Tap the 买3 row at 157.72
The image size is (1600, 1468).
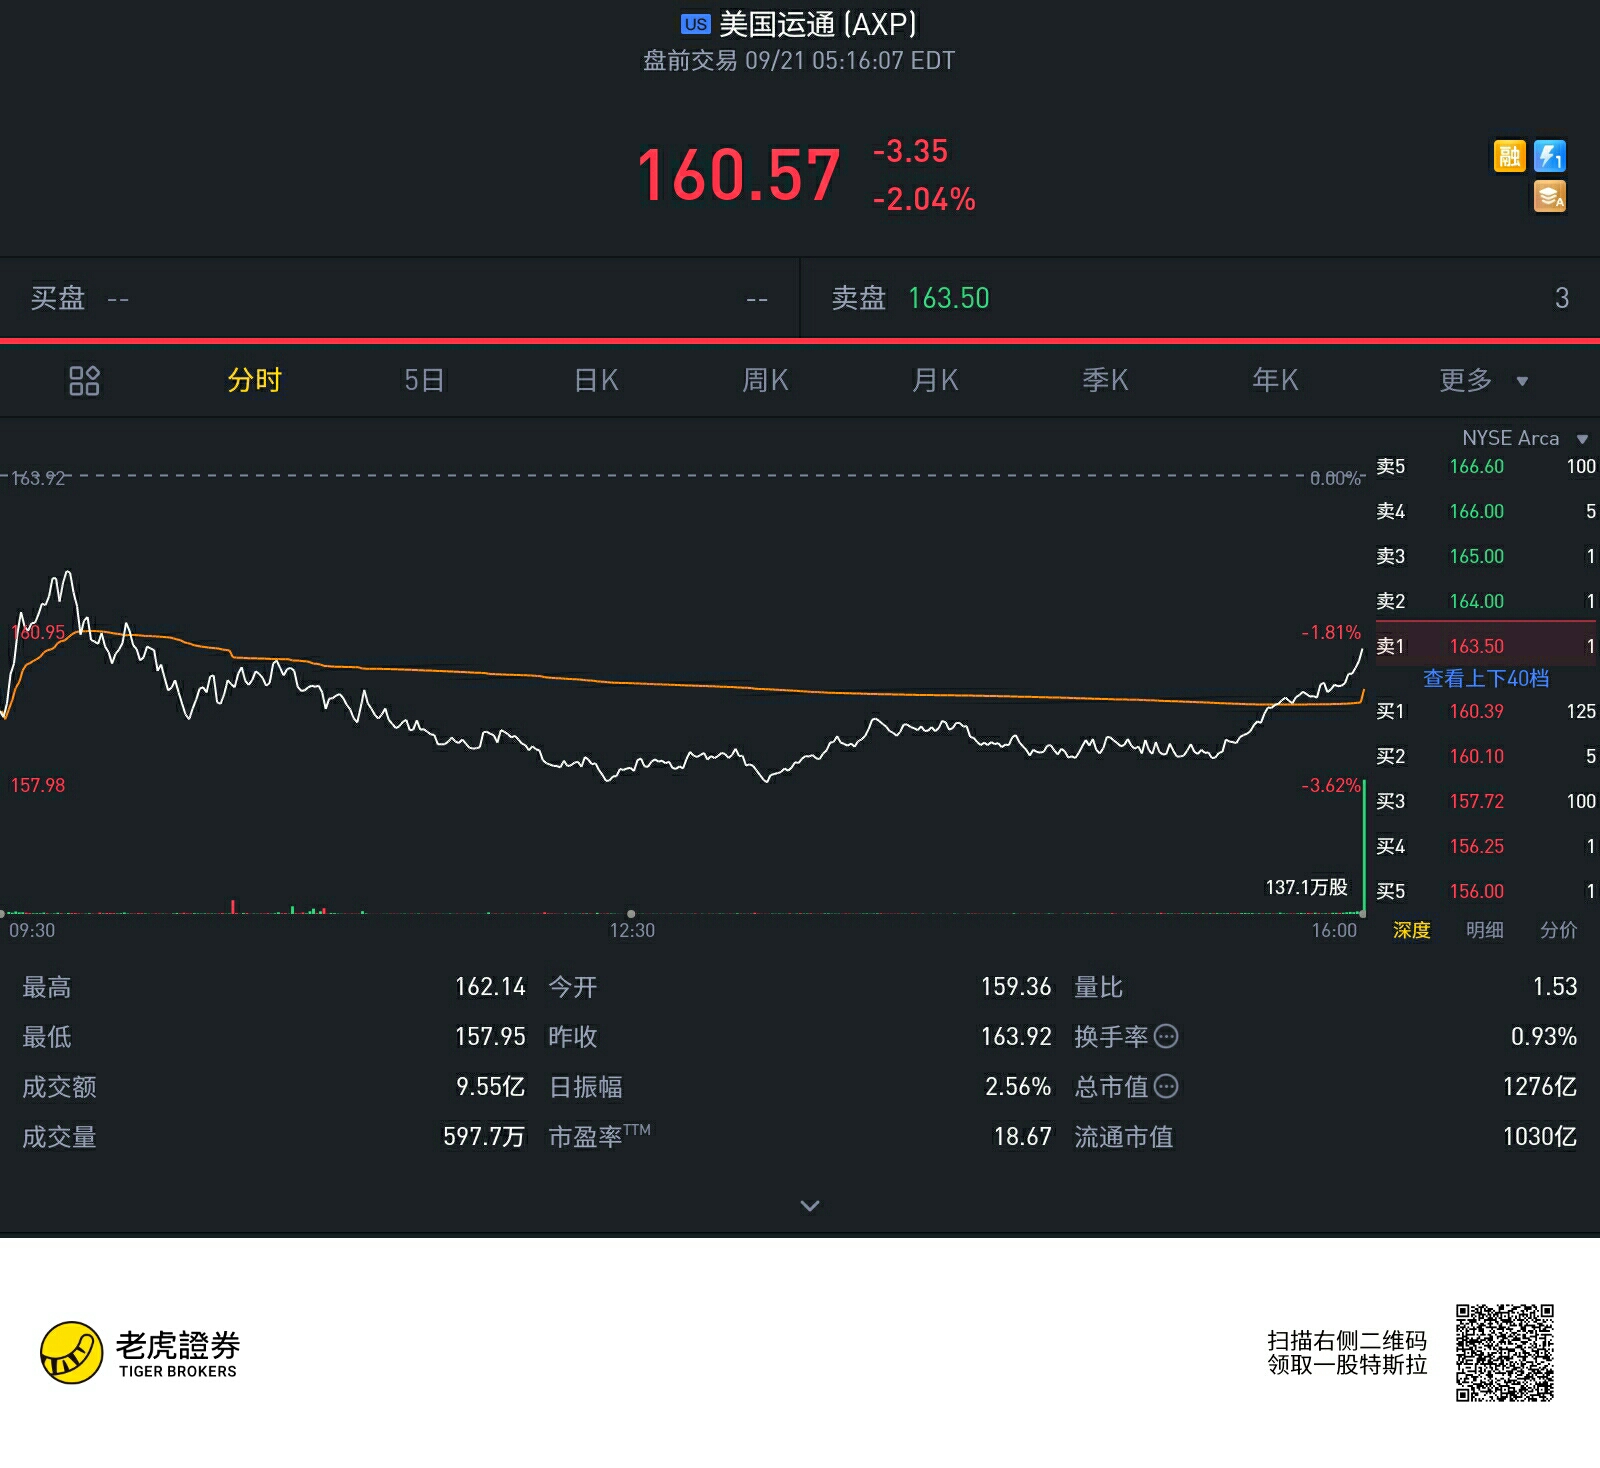pyautogui.click(x=1486, y=801)
